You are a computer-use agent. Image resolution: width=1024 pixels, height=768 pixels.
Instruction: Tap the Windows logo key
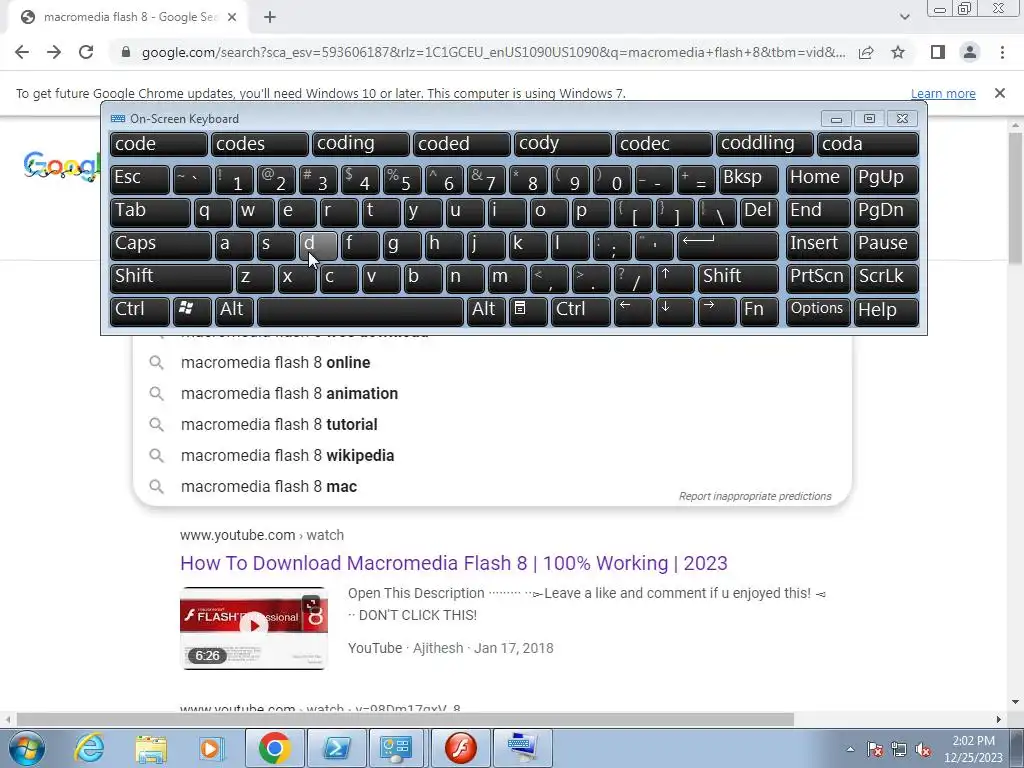click(191, 312)
